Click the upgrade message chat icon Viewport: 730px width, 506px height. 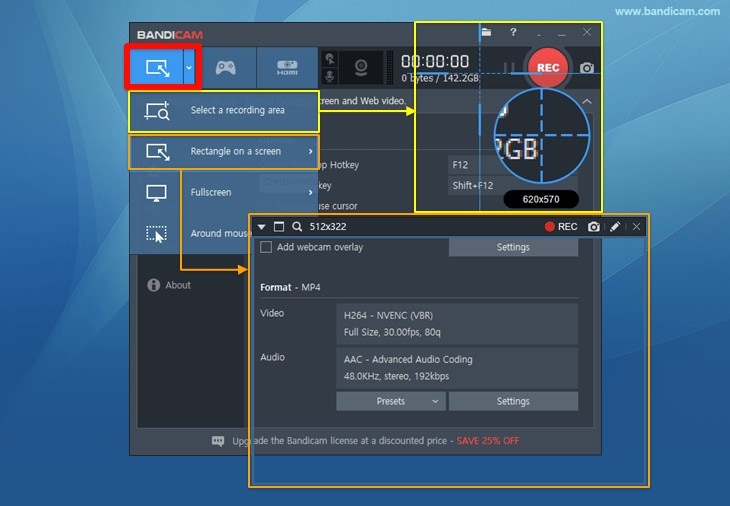[218, 441]
